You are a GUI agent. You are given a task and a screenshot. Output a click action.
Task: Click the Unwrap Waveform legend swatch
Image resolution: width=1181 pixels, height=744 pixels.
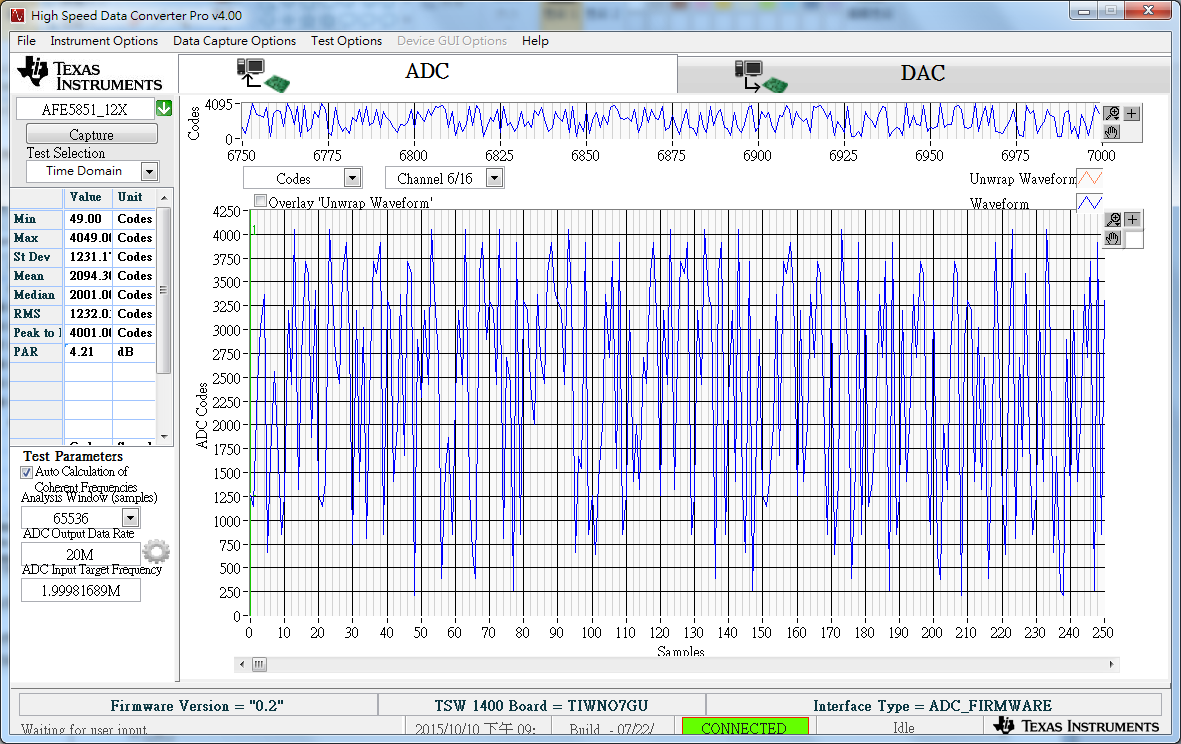tap(1090, 178)
